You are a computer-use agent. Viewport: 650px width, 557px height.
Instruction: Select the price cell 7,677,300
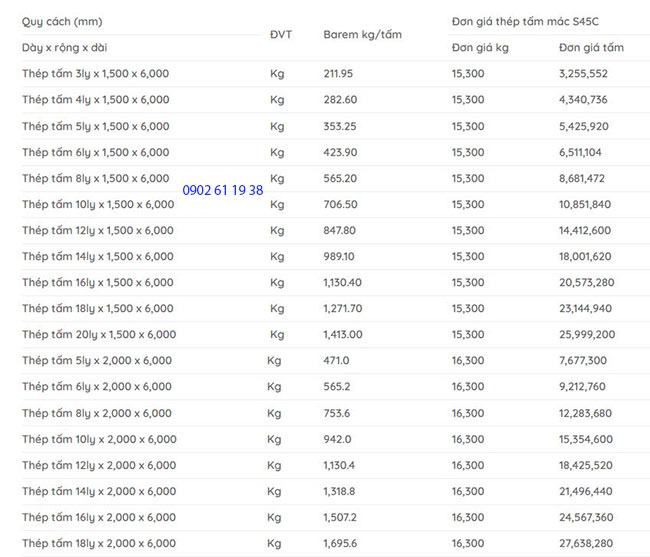(x=583, y=360)
